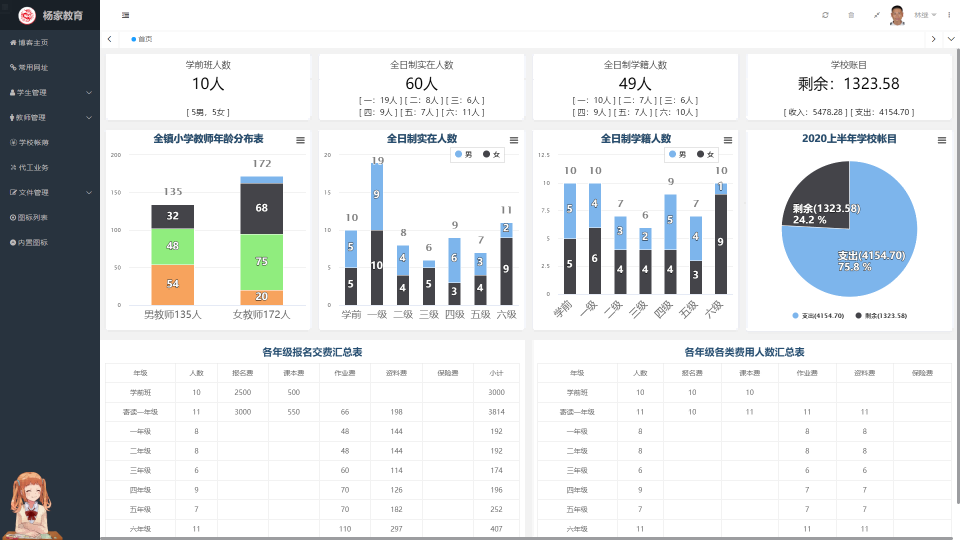
Task: Collapse the sidebar with the header menu icon
Action: 126,15
